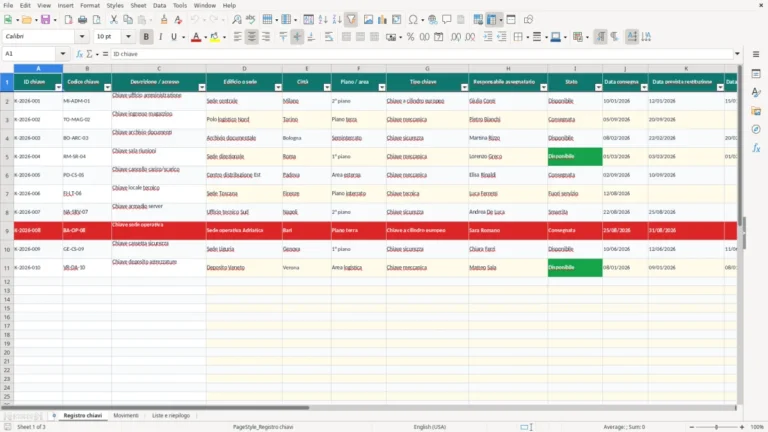Switch to the Movimenti sheet tab

(x=126, y=415)
